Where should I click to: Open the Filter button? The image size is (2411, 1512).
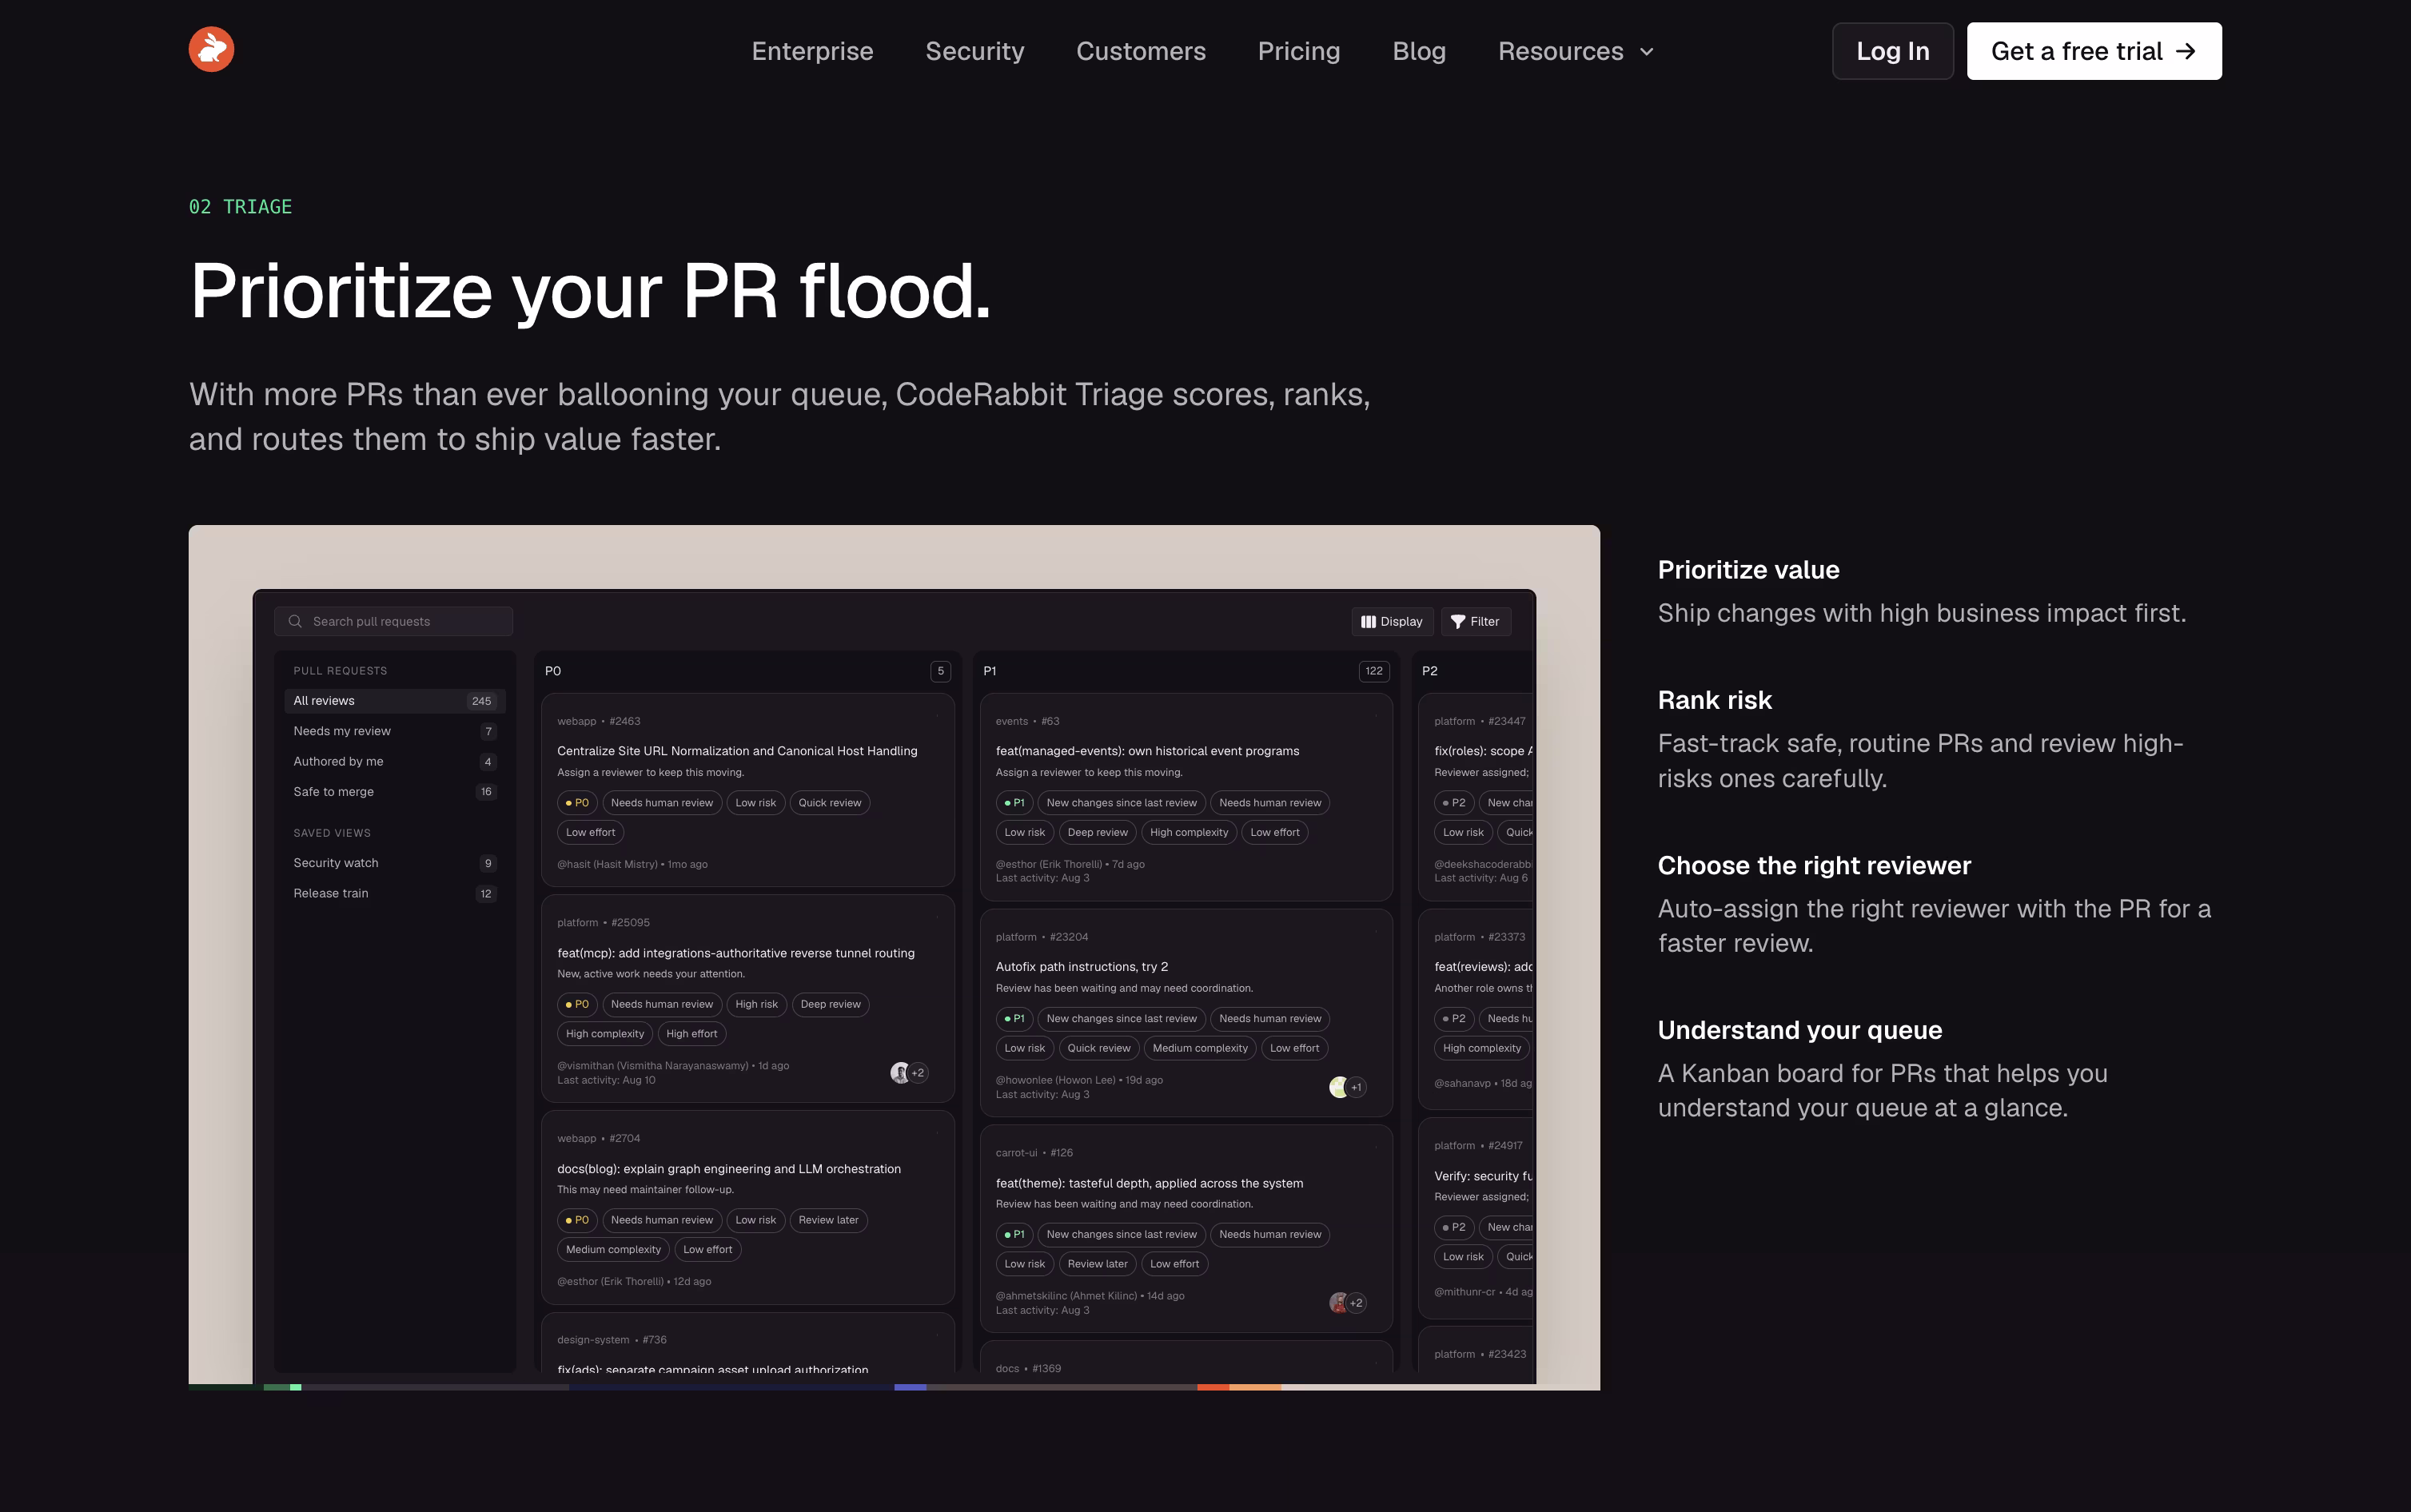coord(1475,621)
